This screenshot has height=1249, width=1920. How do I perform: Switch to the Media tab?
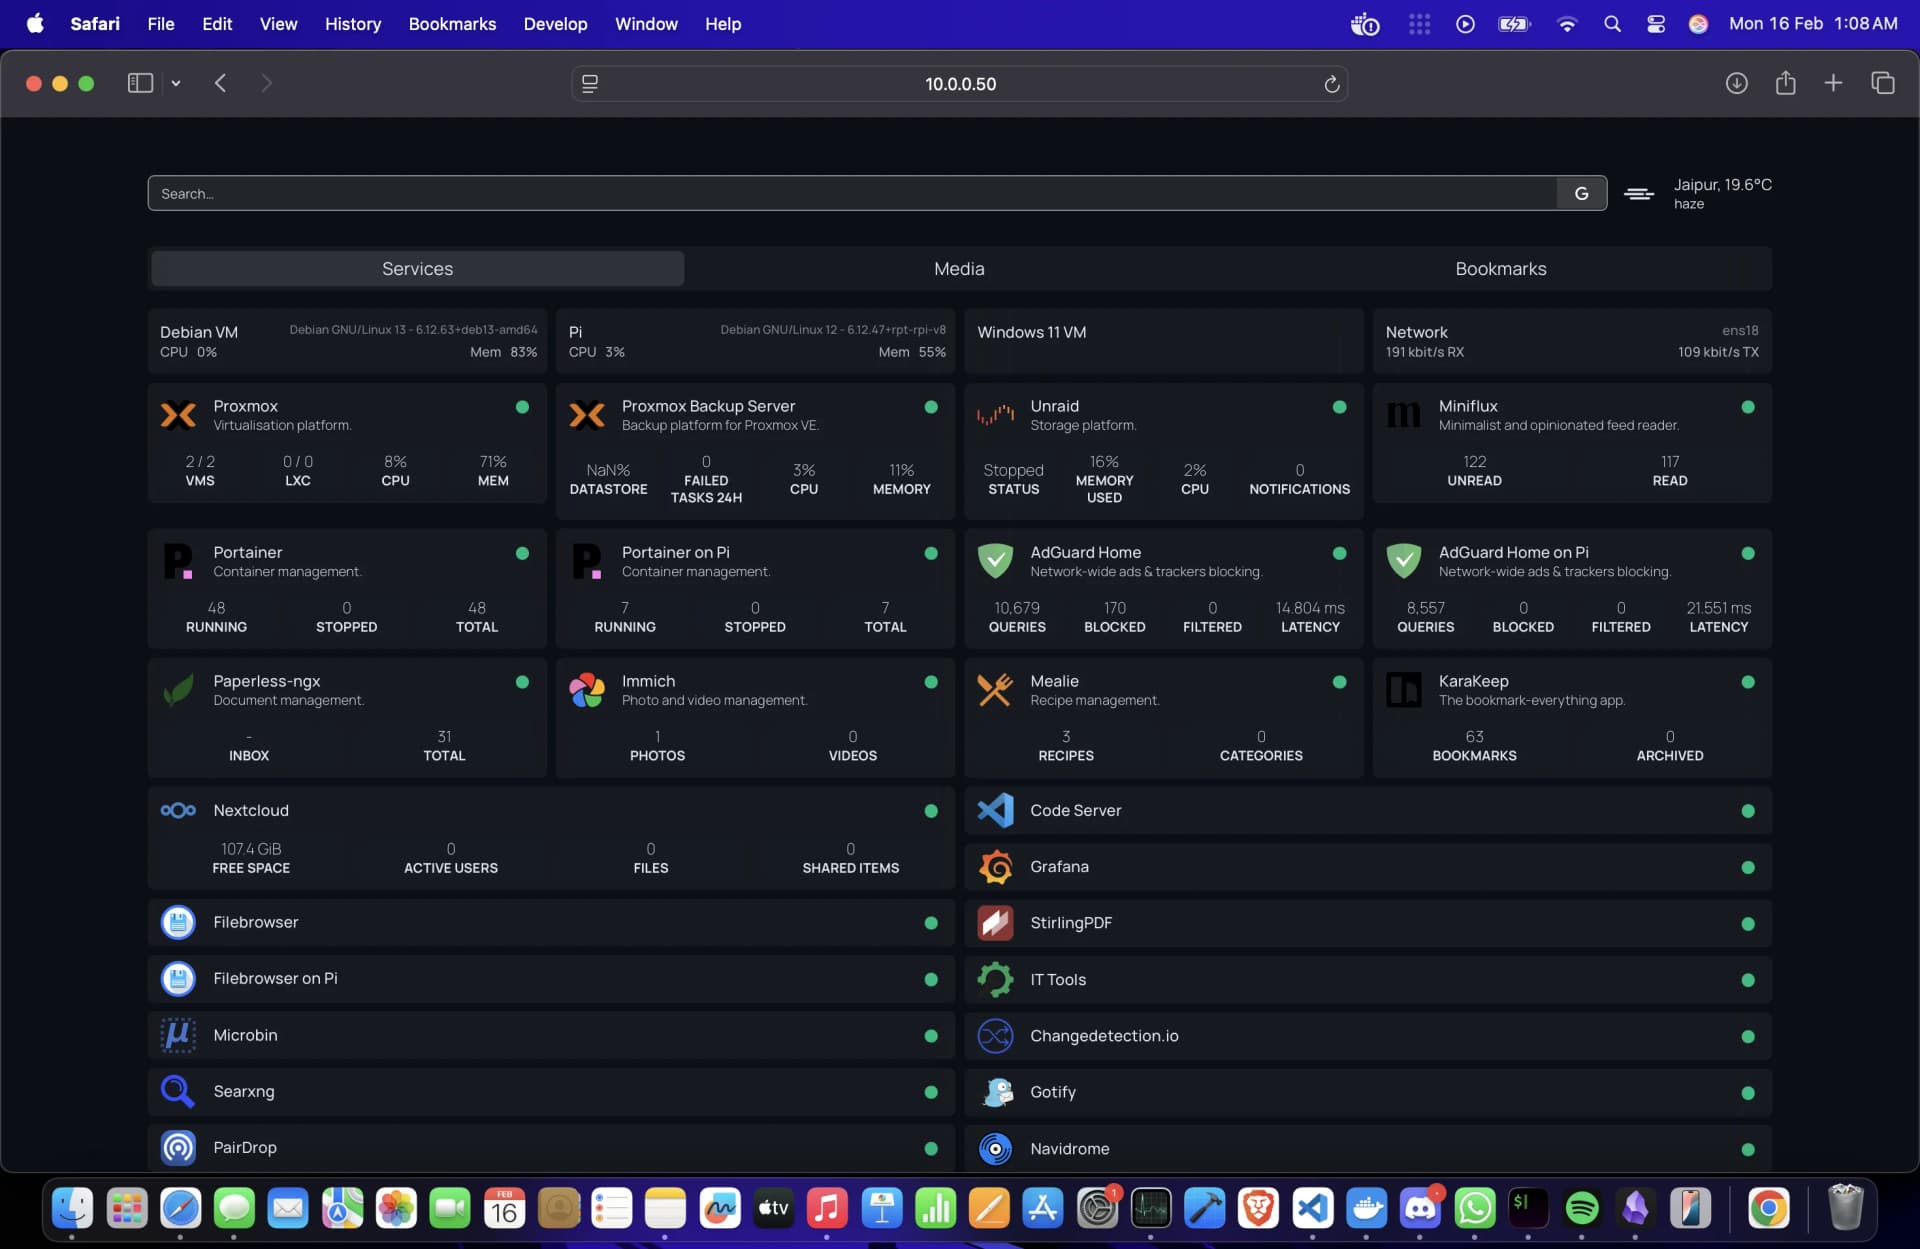point(958,268)
